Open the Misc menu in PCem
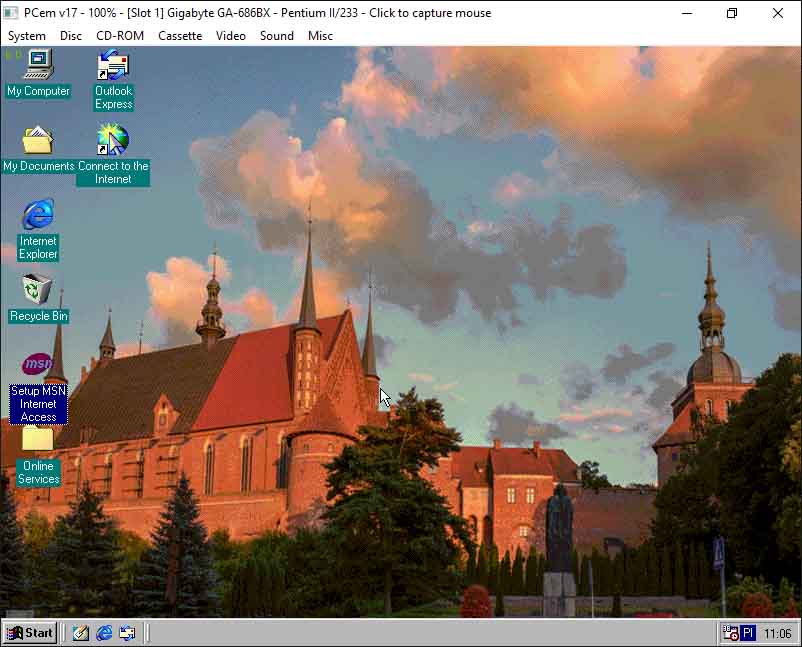The height and width of the screenshot is (647, 802). (320, 36)
